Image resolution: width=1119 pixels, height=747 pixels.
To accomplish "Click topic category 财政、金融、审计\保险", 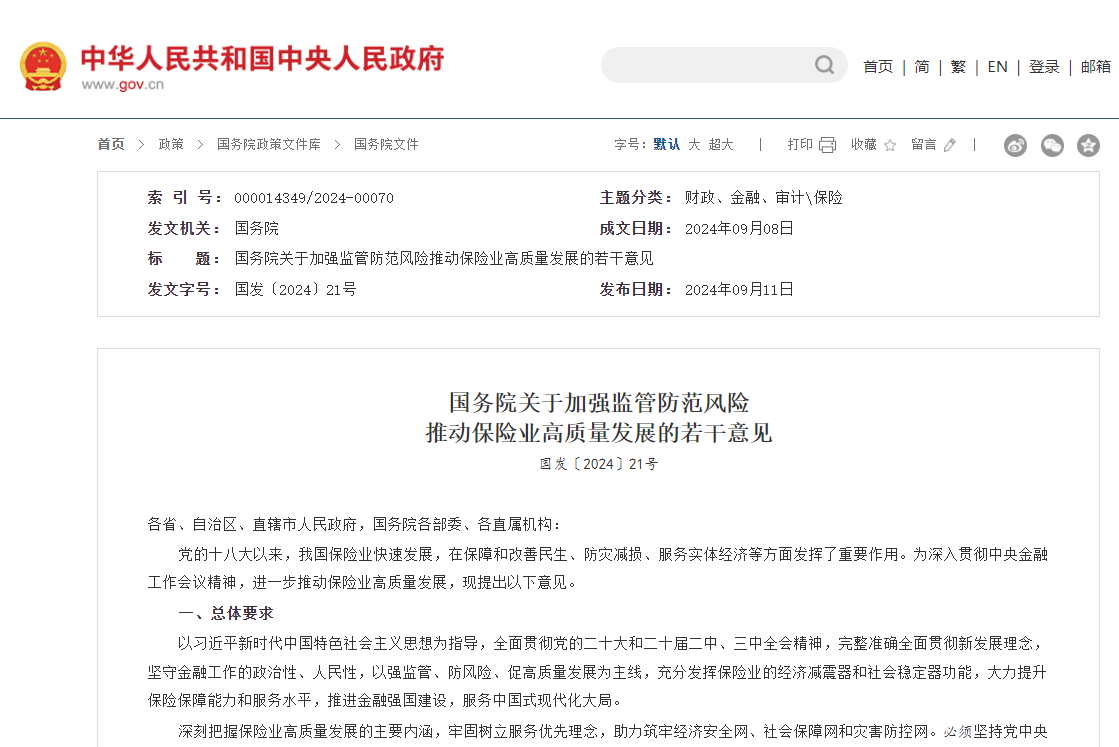I will click(x=764, y=198).
